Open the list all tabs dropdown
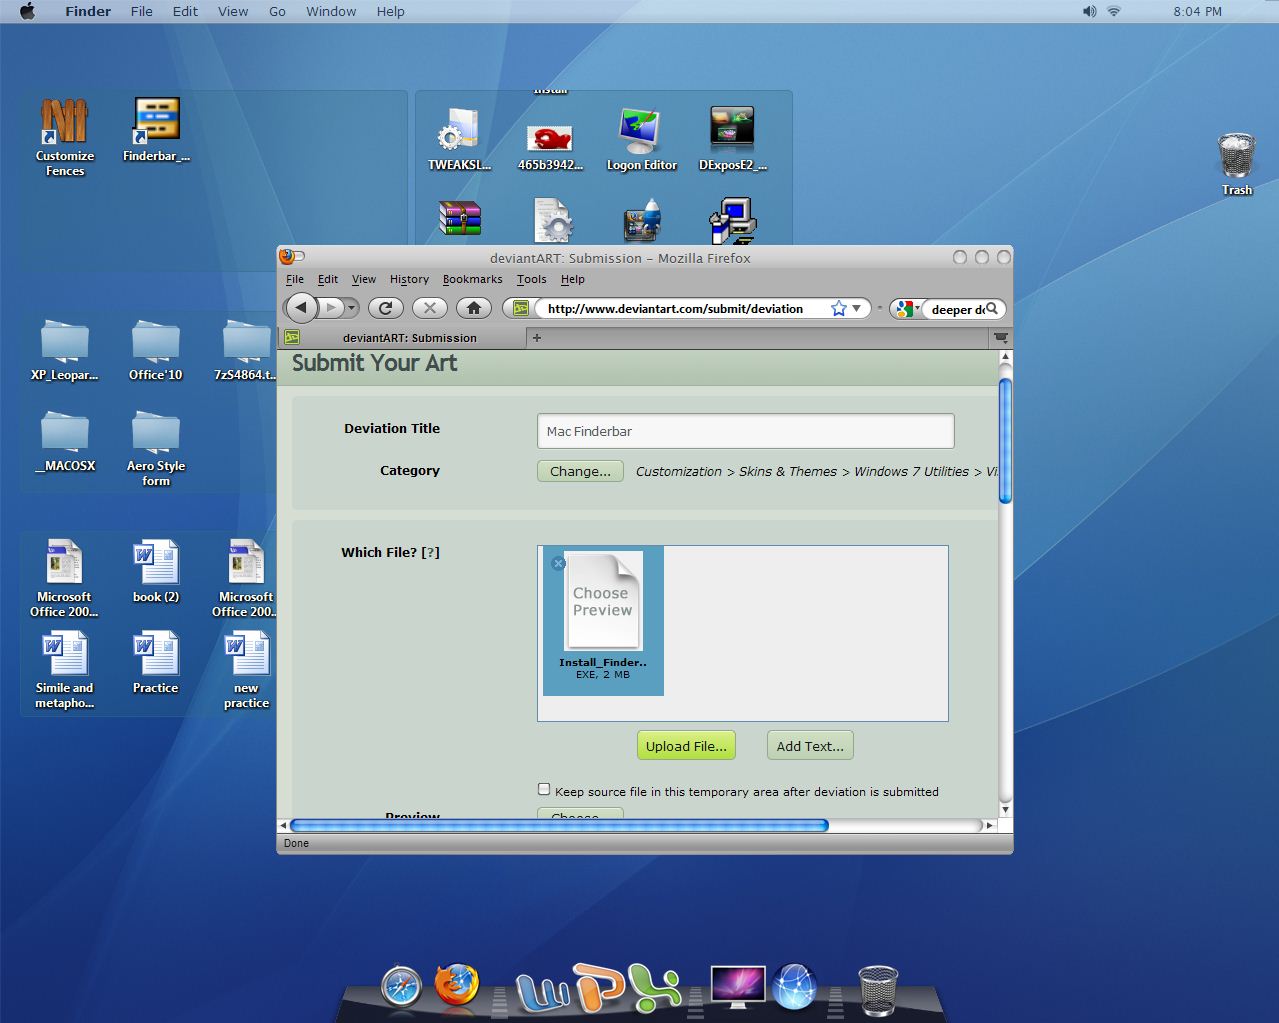The image size is (1279, 1023). click(1001, 338)
